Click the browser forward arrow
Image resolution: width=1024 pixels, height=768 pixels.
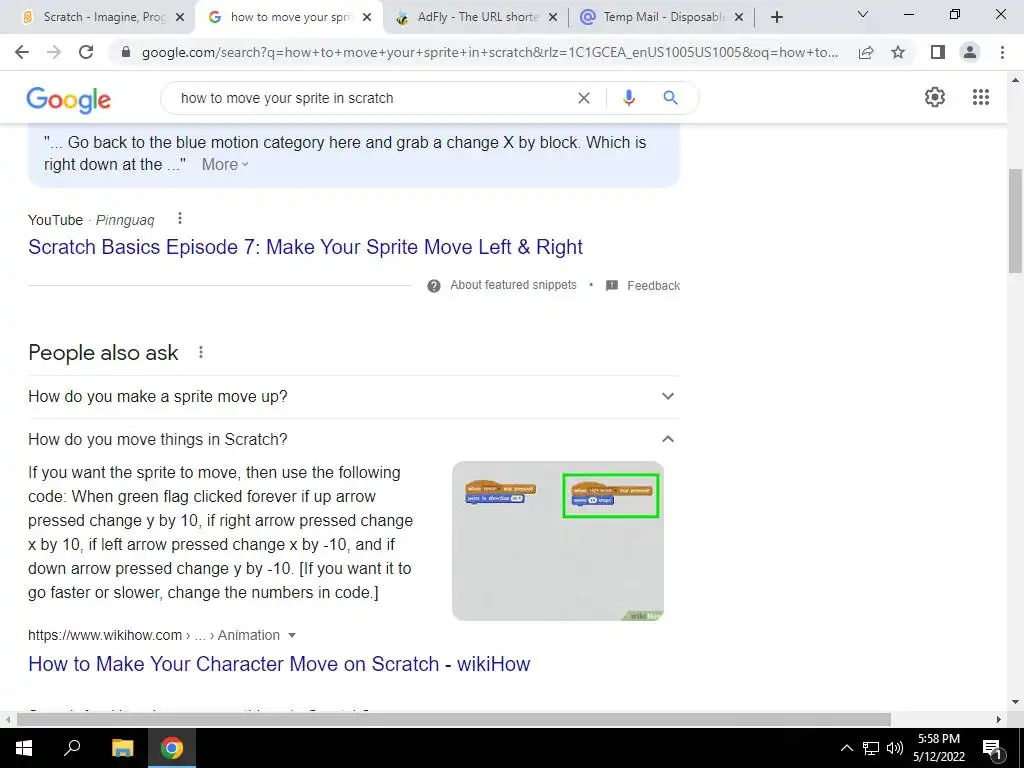(54, 52)
